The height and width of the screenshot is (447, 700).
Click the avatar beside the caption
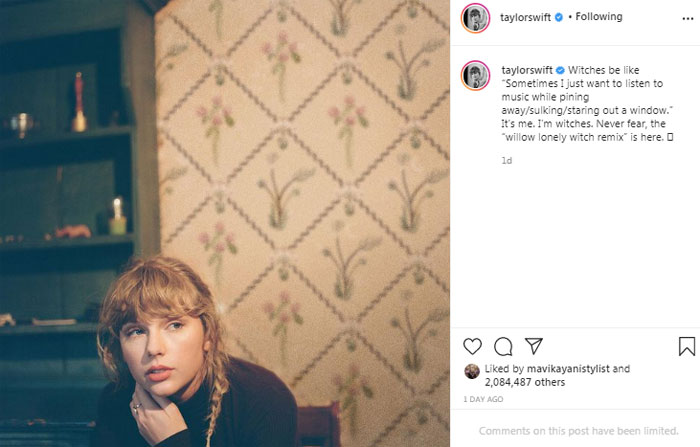(475, 75)
